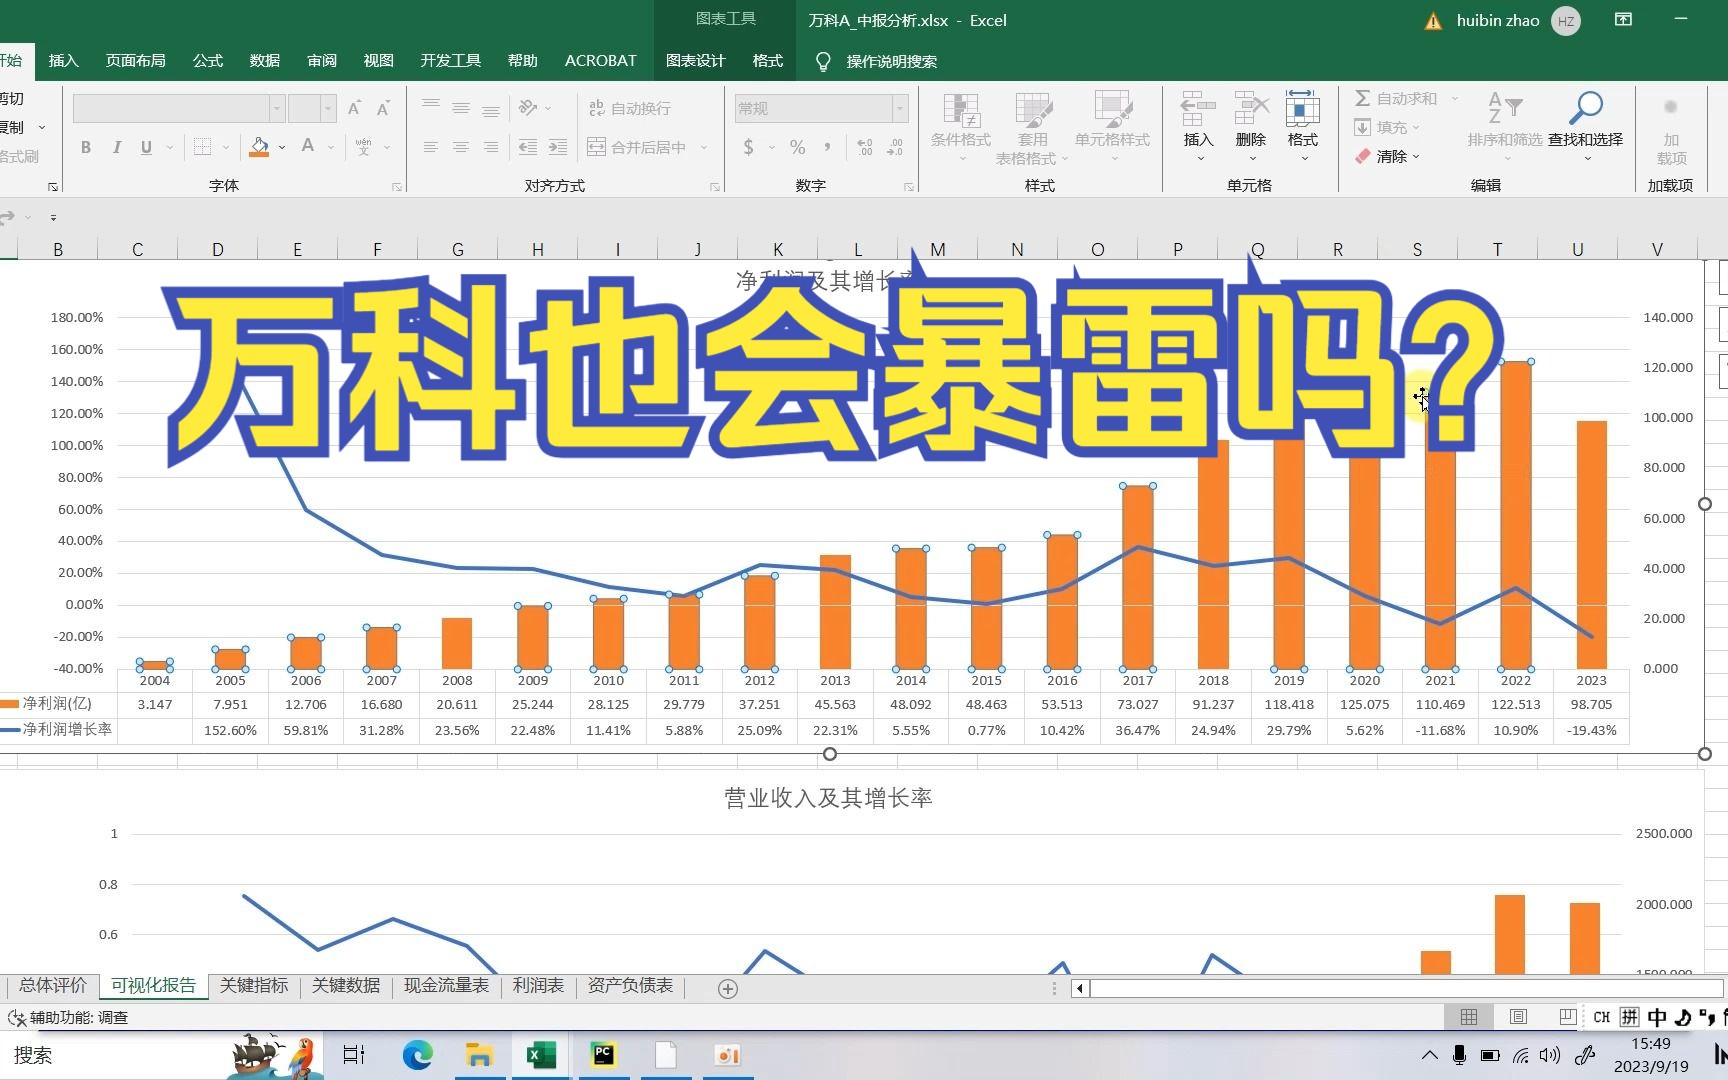This screenshot has width=1728, height=1080.
Task: Open PyCharm from taskbar
Action: point(603,1055)
